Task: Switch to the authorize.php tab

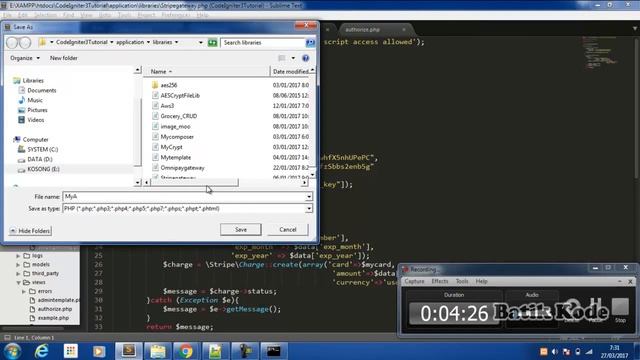Action: pyautogui.click(x=363, y=30)
